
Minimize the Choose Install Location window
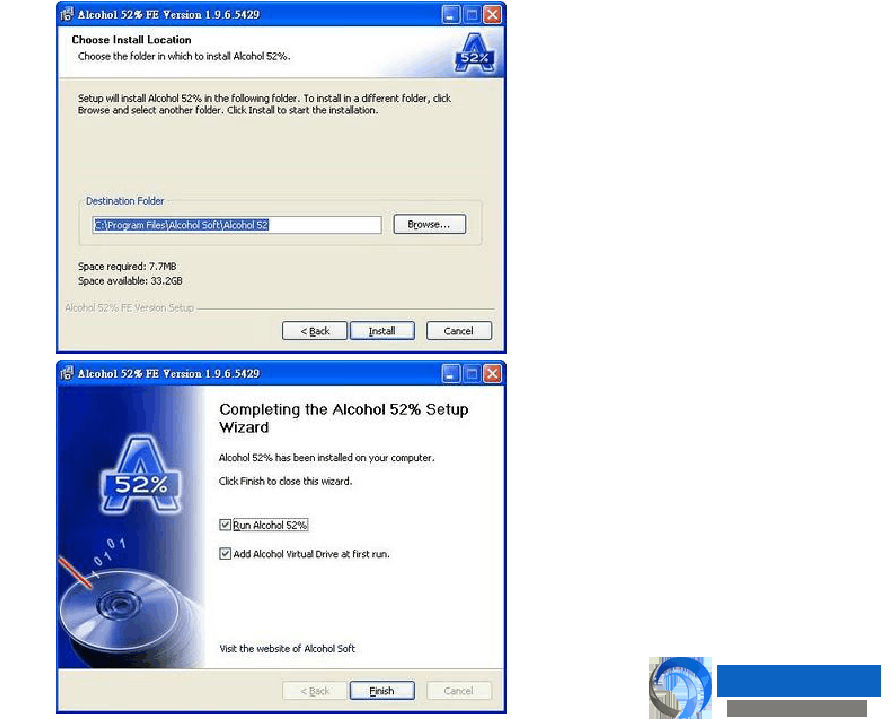451,14
